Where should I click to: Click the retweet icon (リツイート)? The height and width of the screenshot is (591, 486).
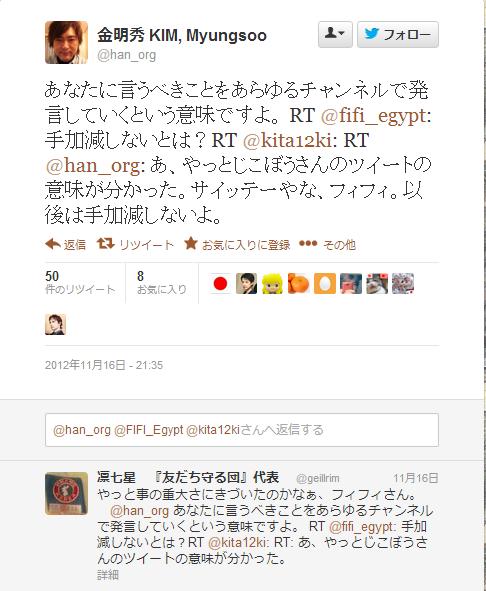tap(105, 244)
